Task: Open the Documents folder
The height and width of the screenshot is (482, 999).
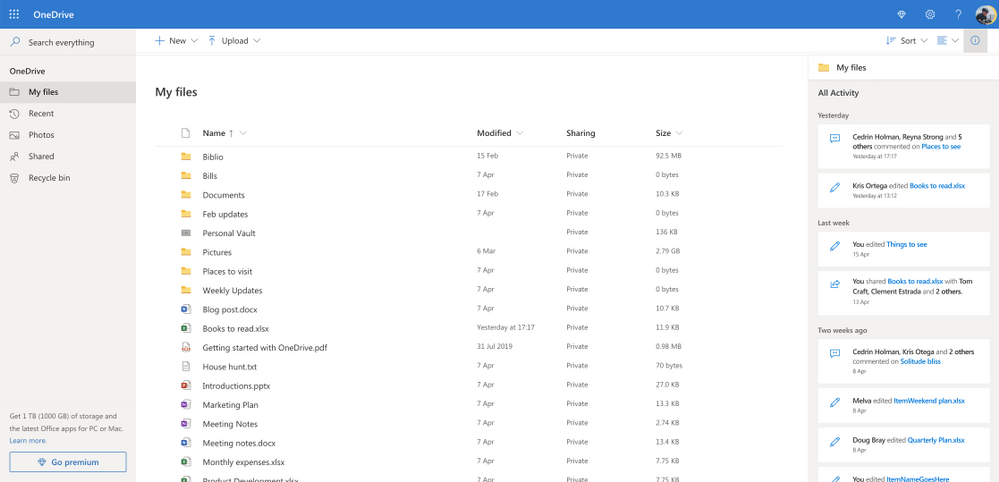Action: tap(224, 195)
